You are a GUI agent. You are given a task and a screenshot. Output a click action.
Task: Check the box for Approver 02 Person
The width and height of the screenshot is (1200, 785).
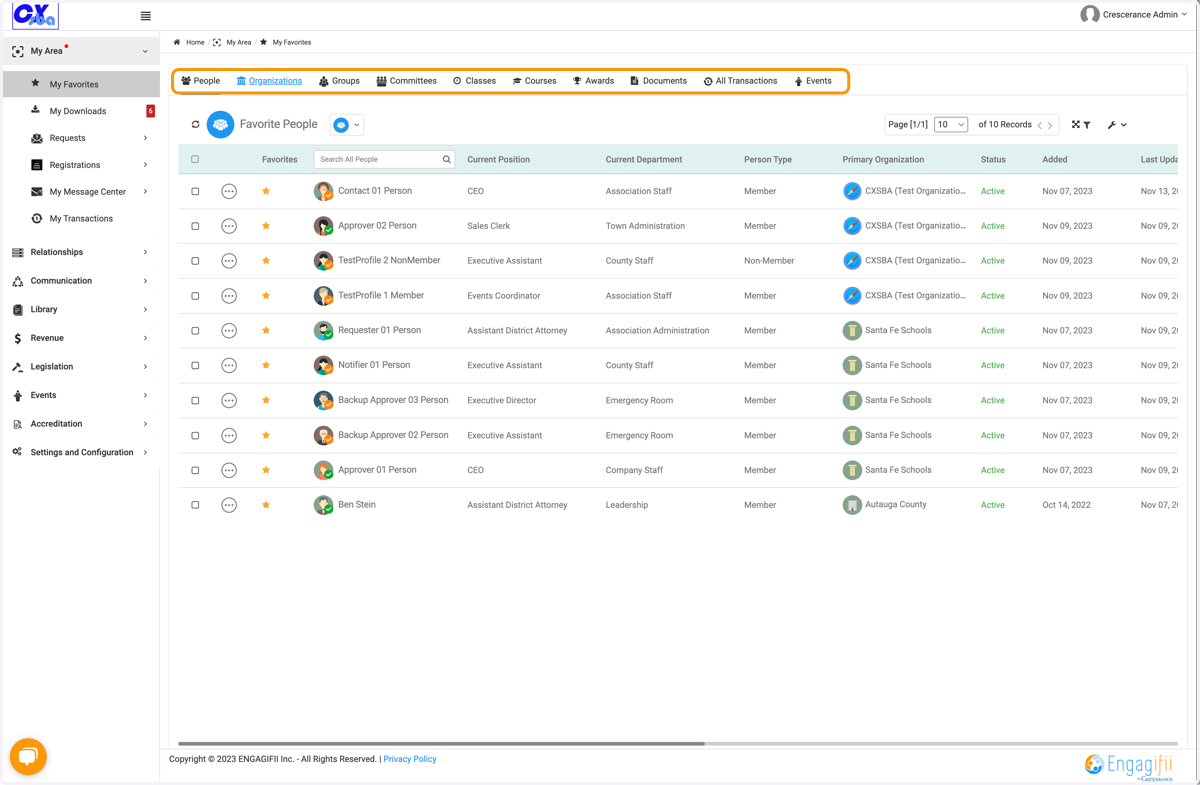pos(195,226)
